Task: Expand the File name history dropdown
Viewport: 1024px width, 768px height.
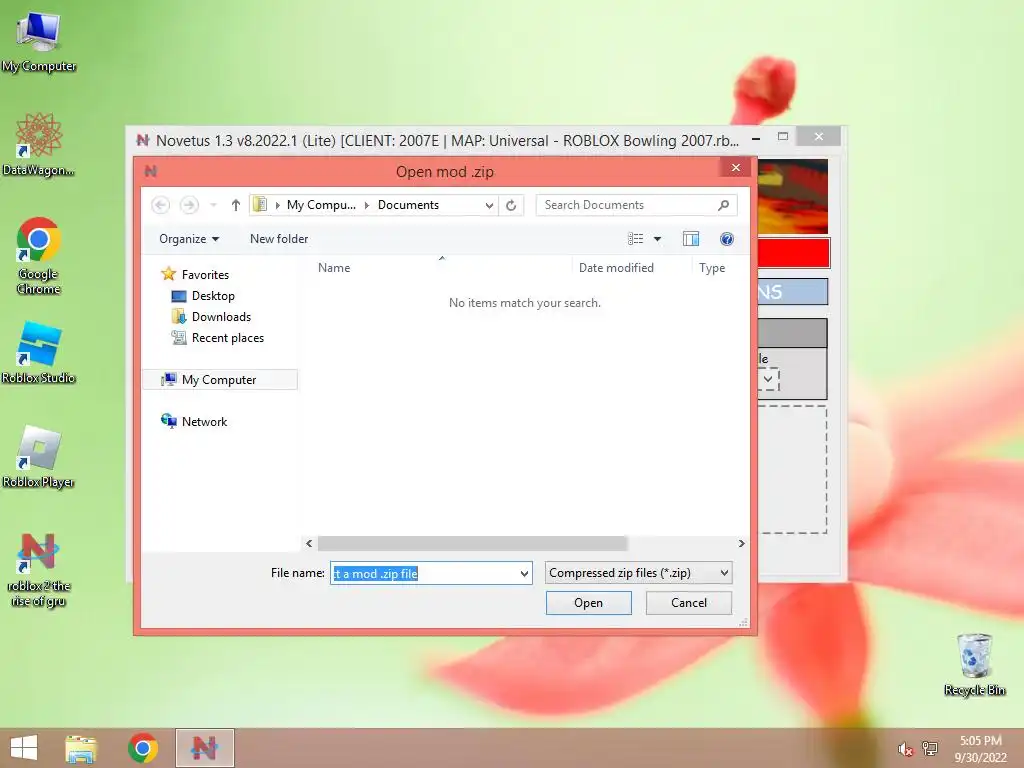Action: tap(524, 573)
